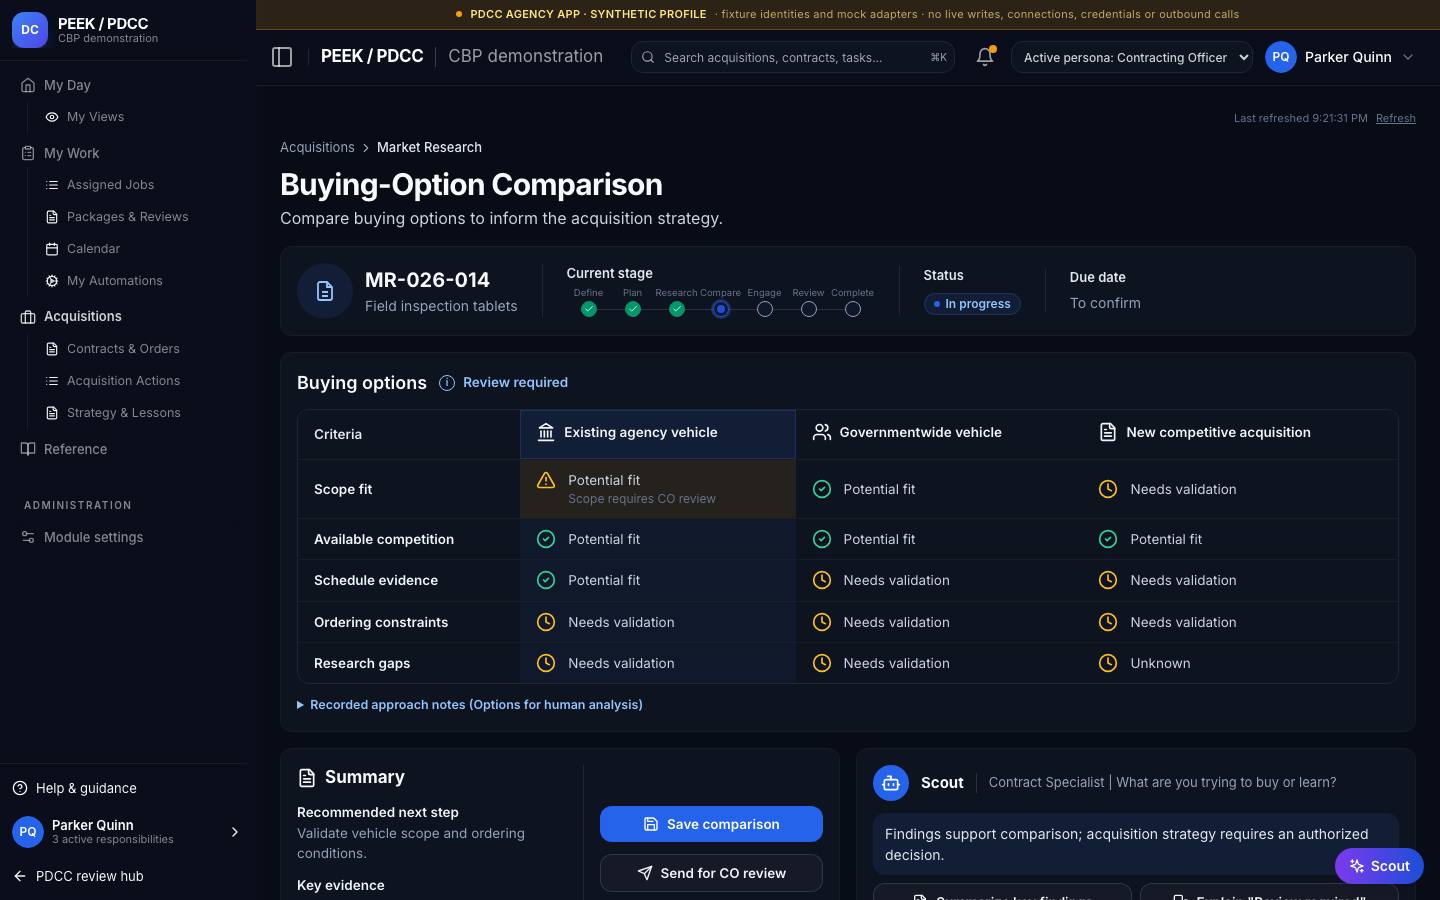Click the Scout robot avatar icon
The width and height of the screenshot is (1440, 900).
point(891,783)
